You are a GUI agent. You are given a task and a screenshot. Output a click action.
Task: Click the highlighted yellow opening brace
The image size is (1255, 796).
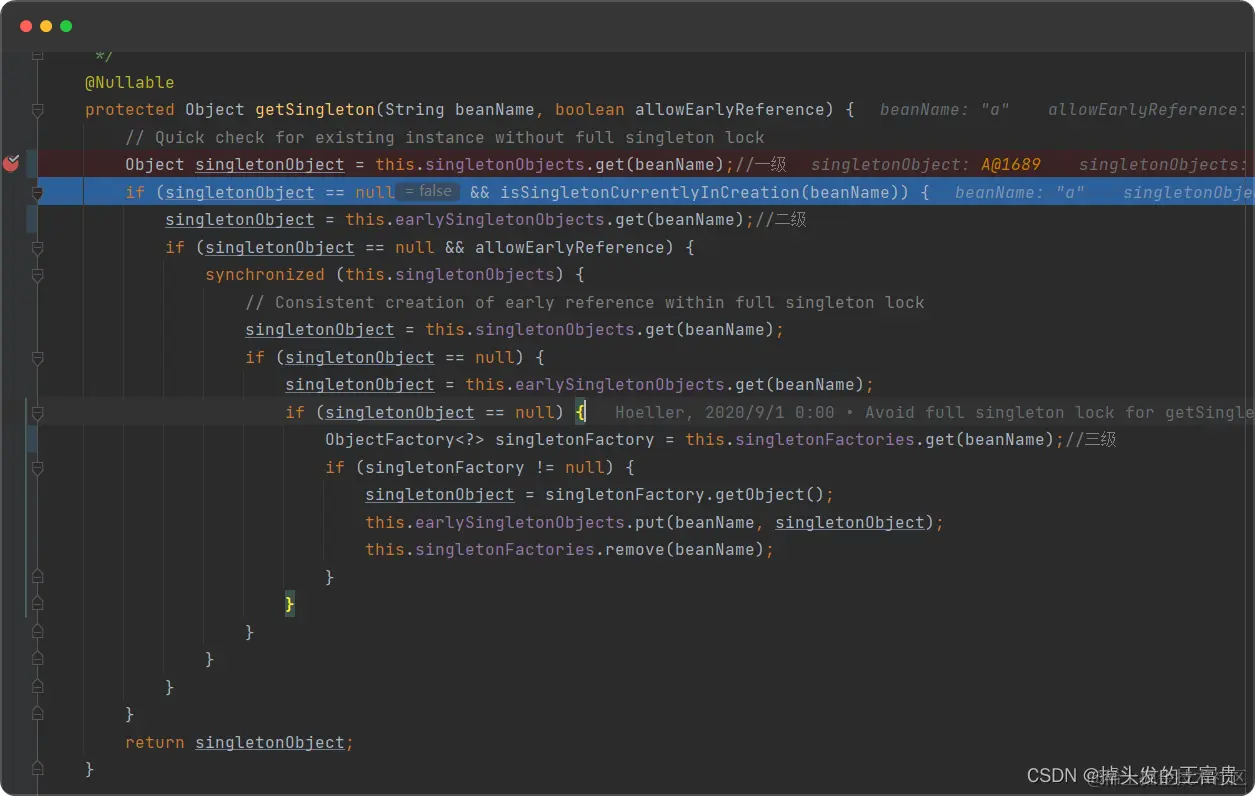pos(580,412)
